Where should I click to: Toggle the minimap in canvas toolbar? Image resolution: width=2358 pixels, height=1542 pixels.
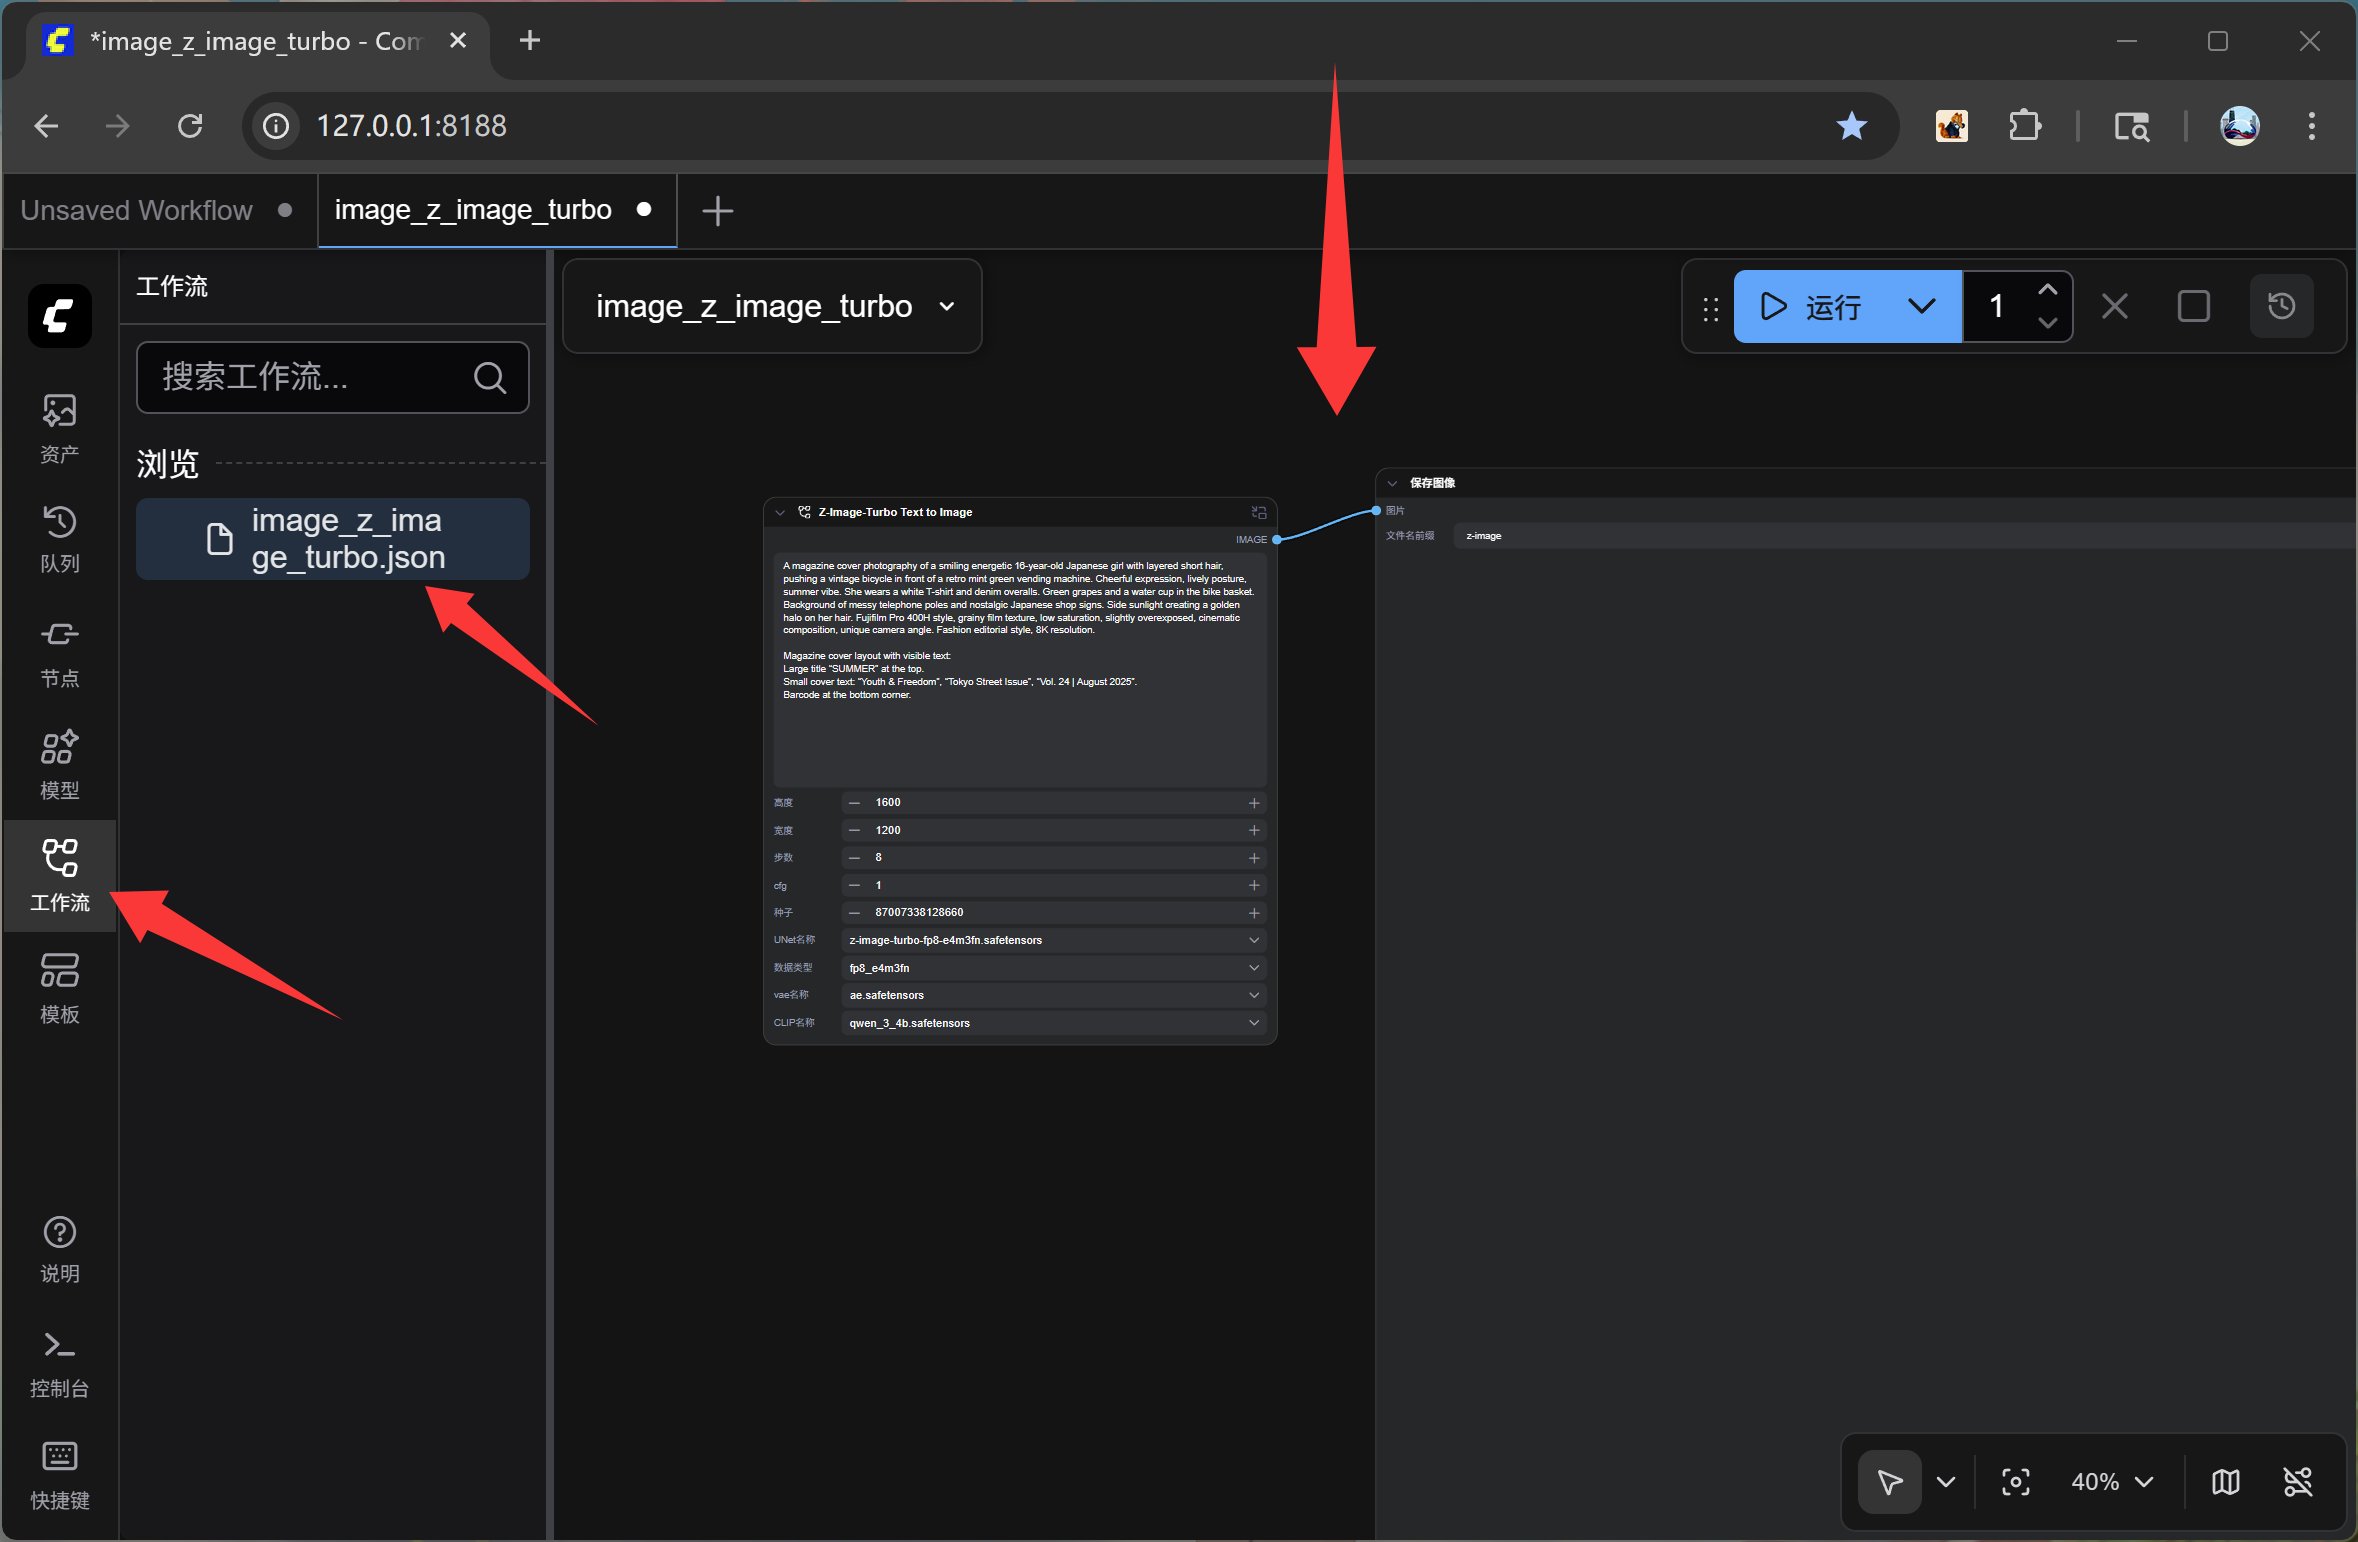(2225, 1481)
